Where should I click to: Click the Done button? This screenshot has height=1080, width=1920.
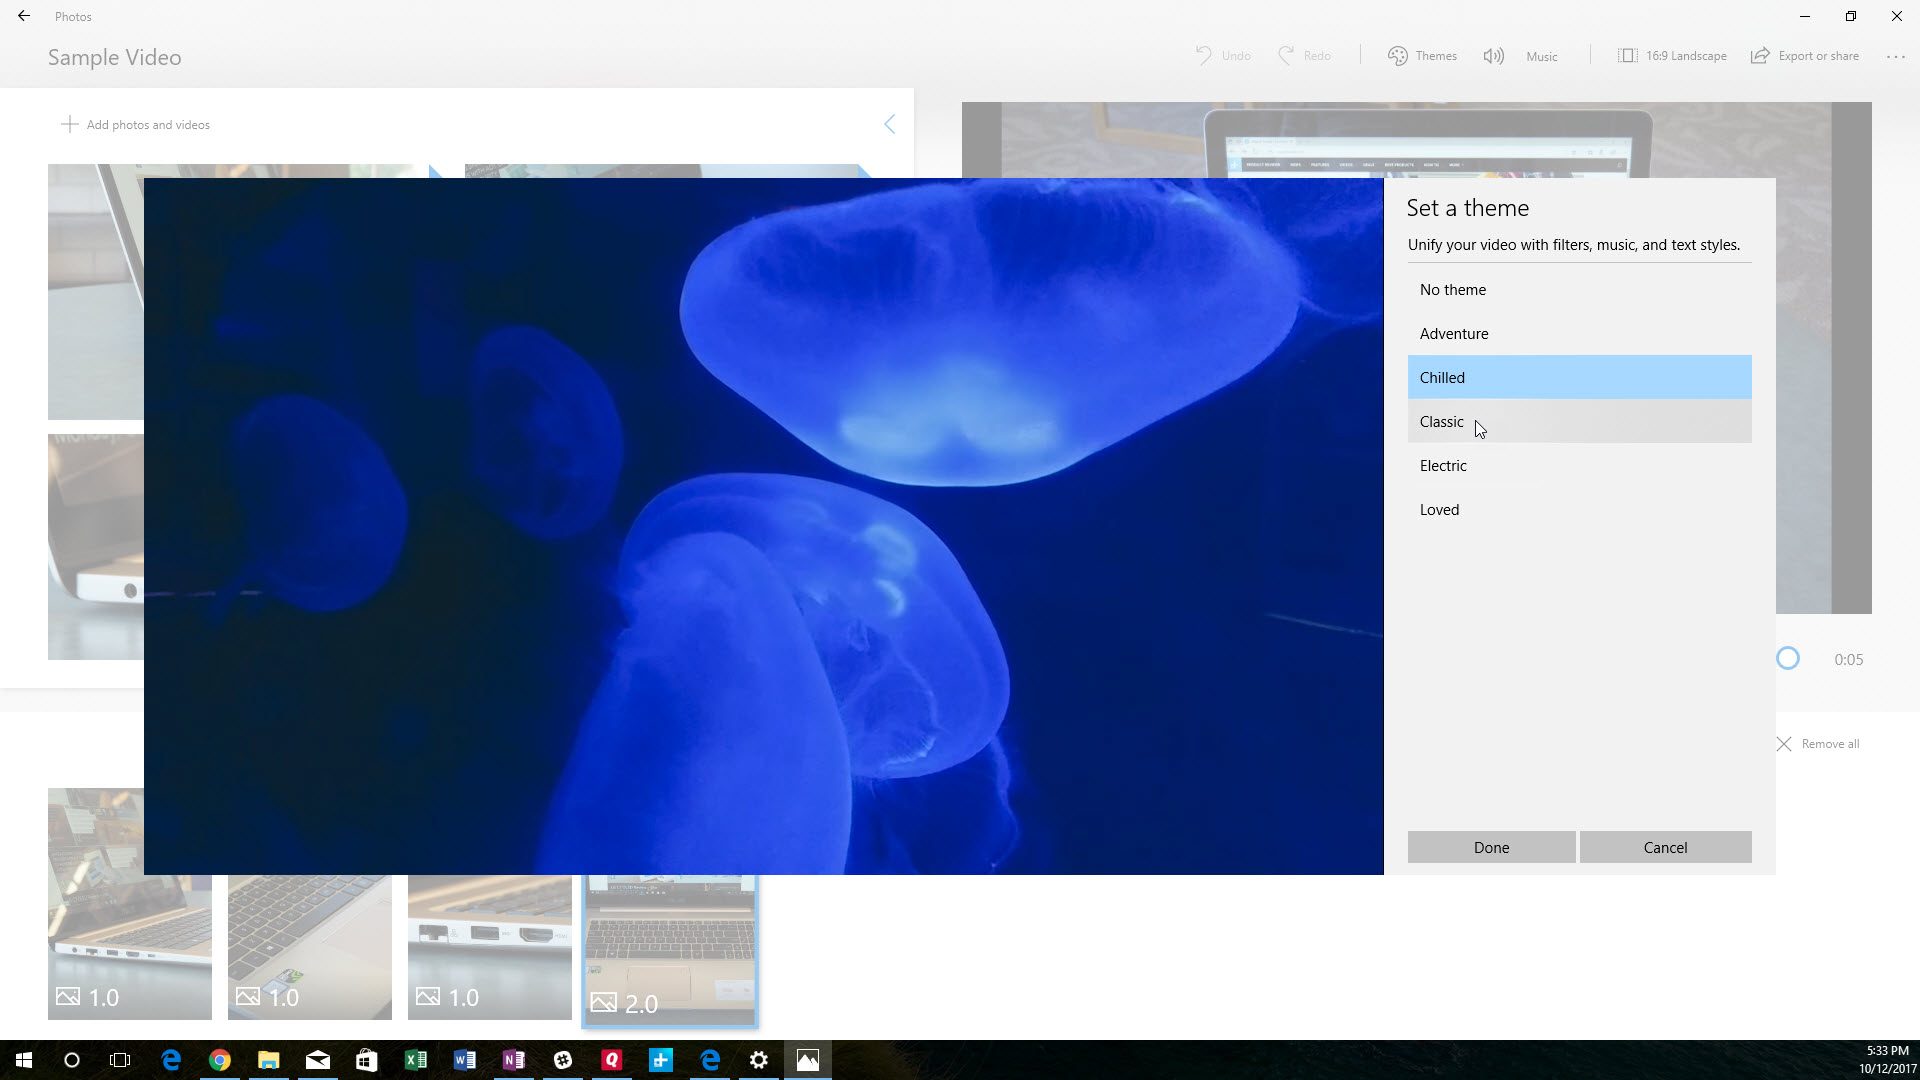[1491, 847]
